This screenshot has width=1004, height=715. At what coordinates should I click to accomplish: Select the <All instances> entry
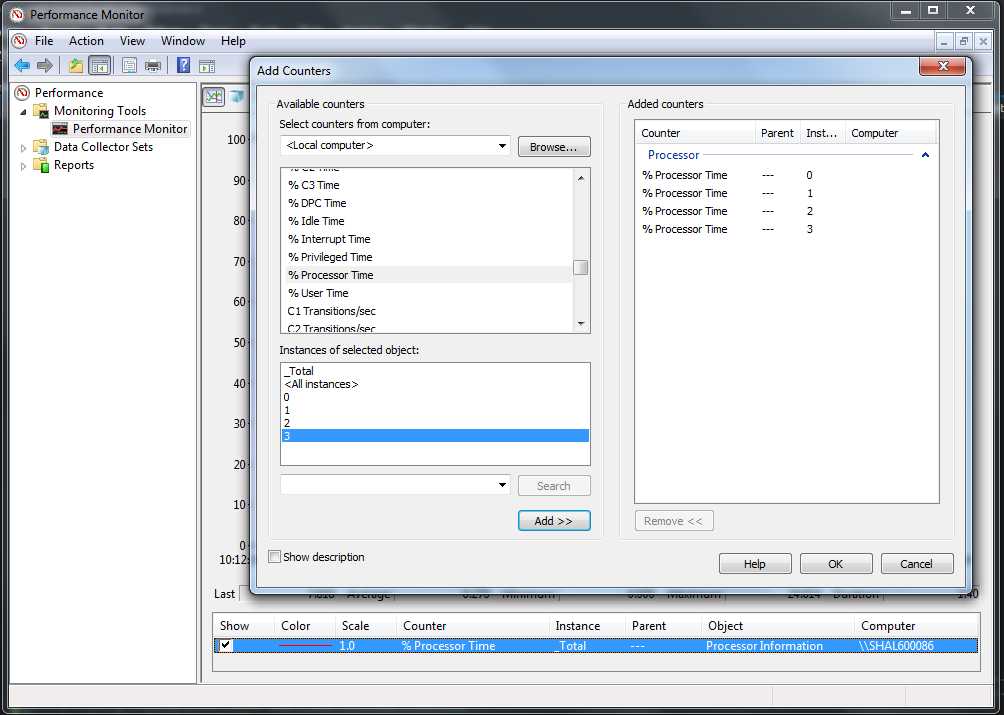pyautogui.click(x=435, y=384)
